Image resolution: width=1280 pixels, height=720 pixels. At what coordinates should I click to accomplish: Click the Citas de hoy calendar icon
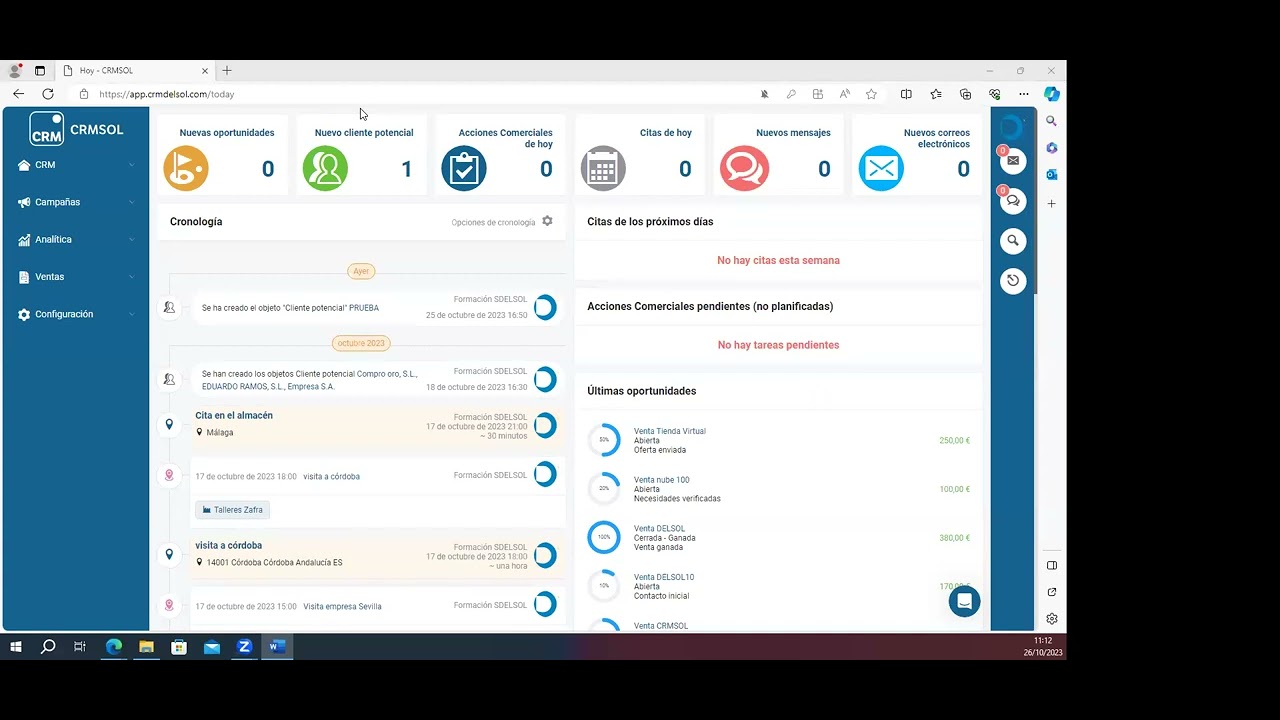click(603, 168)
